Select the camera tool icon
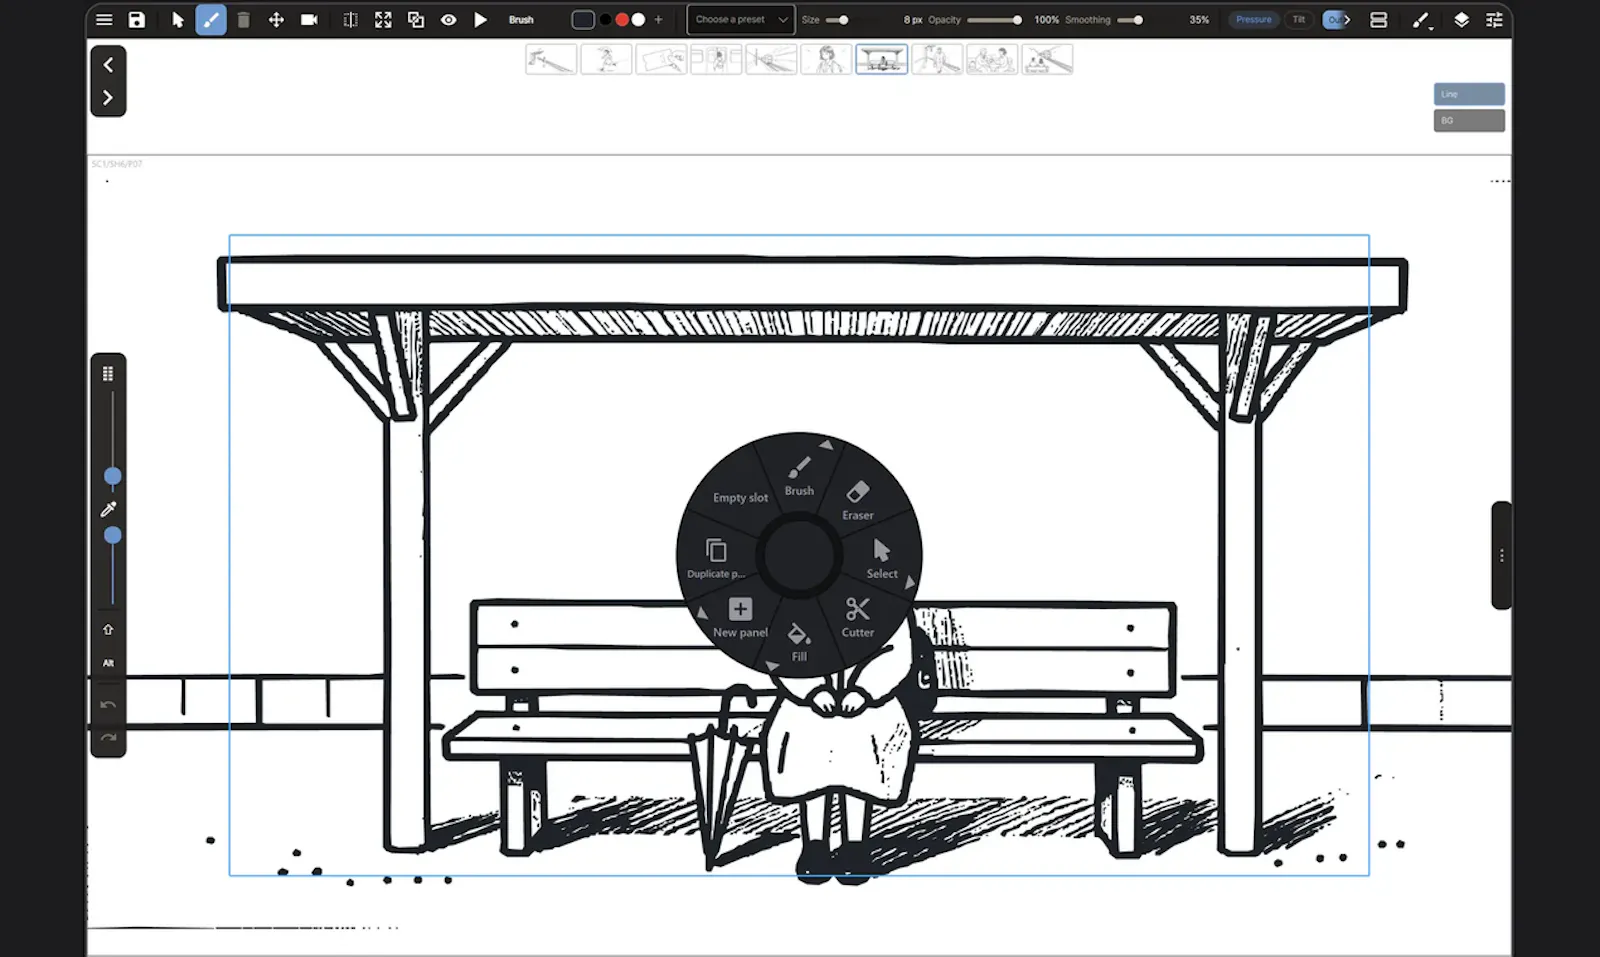The image size is (1600, 957). 309,20
